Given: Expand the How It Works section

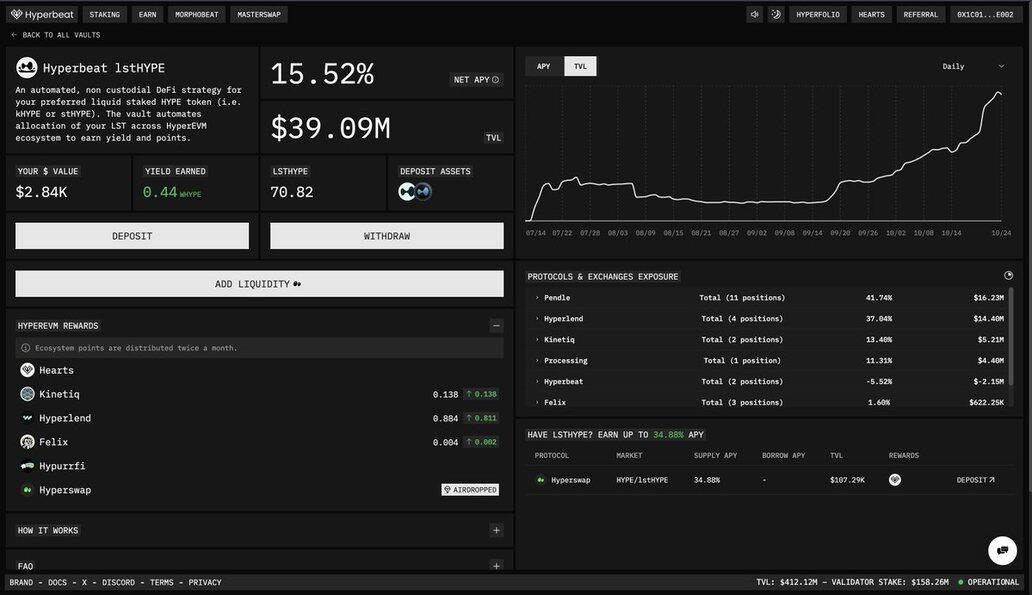Looking at the screenshot, I should click(x=496, y=530).
